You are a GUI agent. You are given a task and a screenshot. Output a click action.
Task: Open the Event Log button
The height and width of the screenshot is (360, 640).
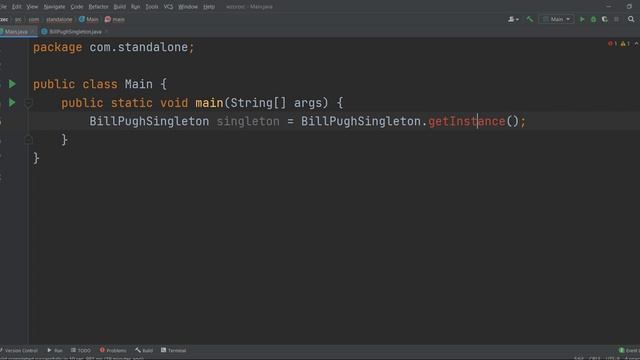629,350
